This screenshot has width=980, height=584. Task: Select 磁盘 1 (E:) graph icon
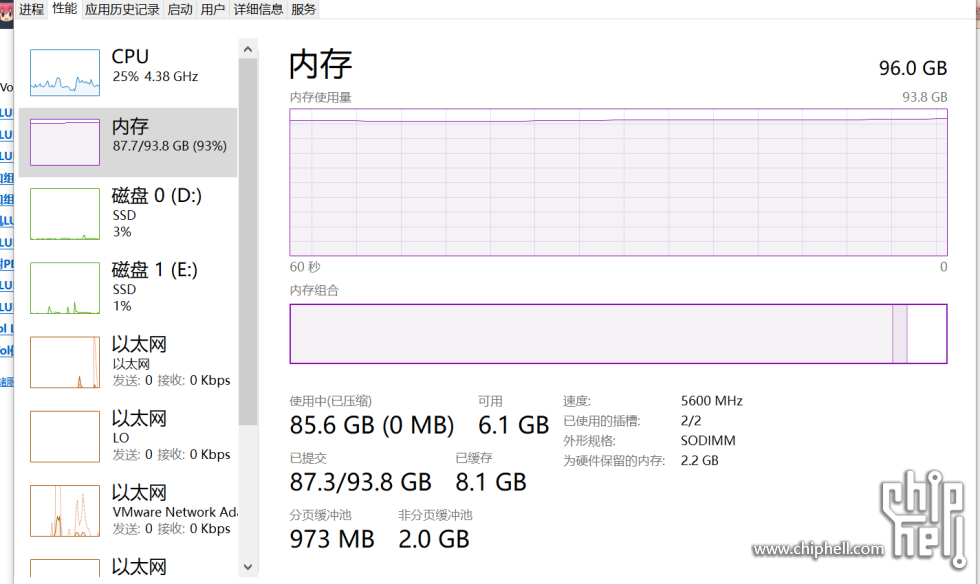pyautogui.click(x=65, y=288)
